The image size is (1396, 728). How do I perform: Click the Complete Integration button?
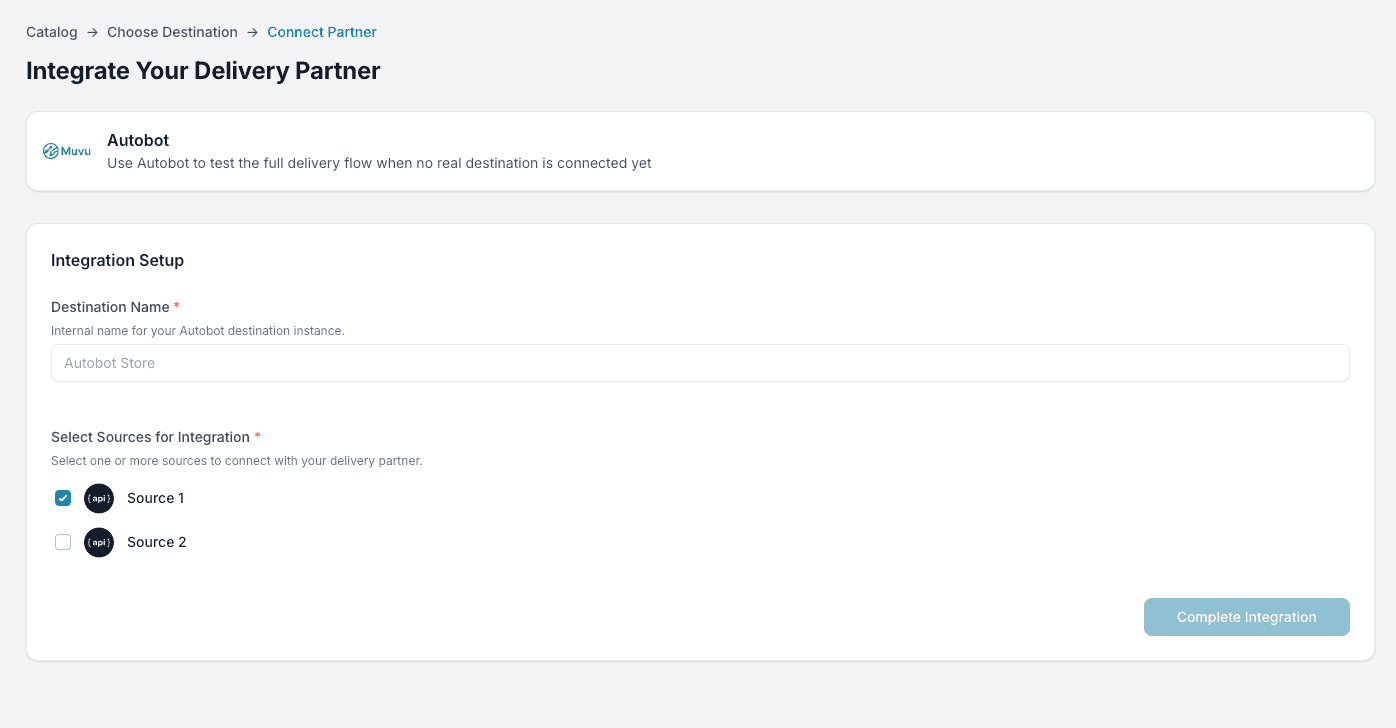(x=1246, y=616)
